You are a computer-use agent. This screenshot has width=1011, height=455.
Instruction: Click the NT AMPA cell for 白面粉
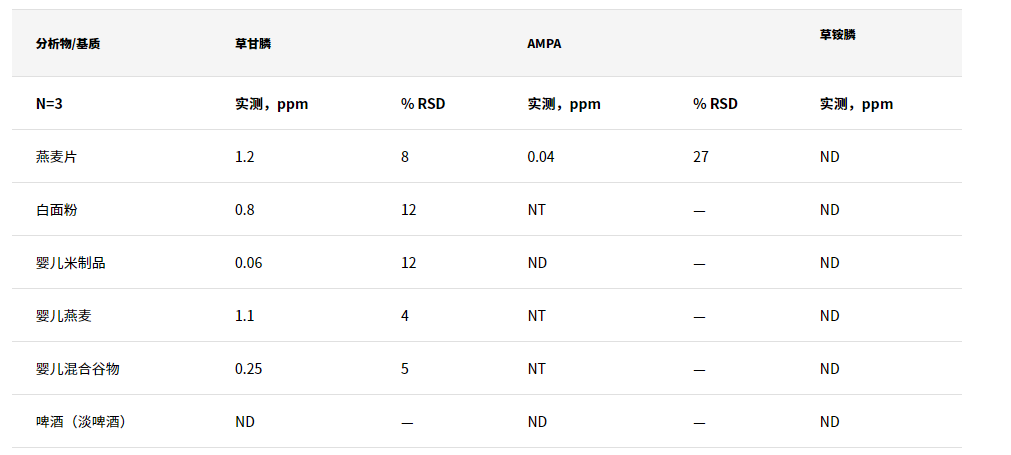(536, 209)
